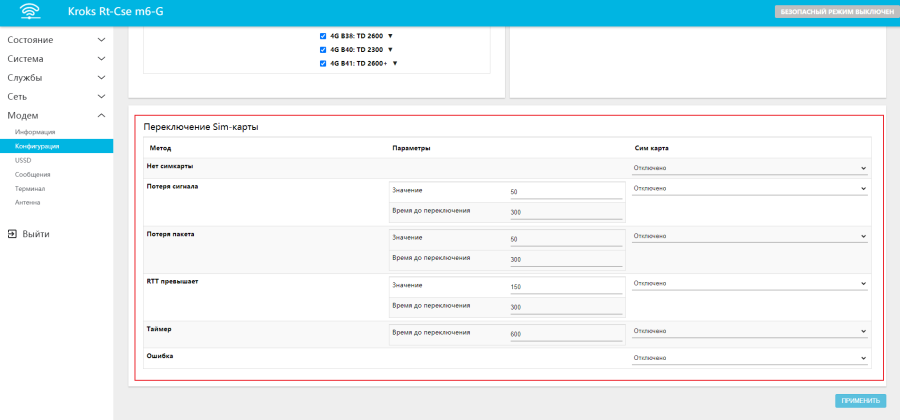Open the Терминал modem page
900x420 pixels.
(29, 188)
